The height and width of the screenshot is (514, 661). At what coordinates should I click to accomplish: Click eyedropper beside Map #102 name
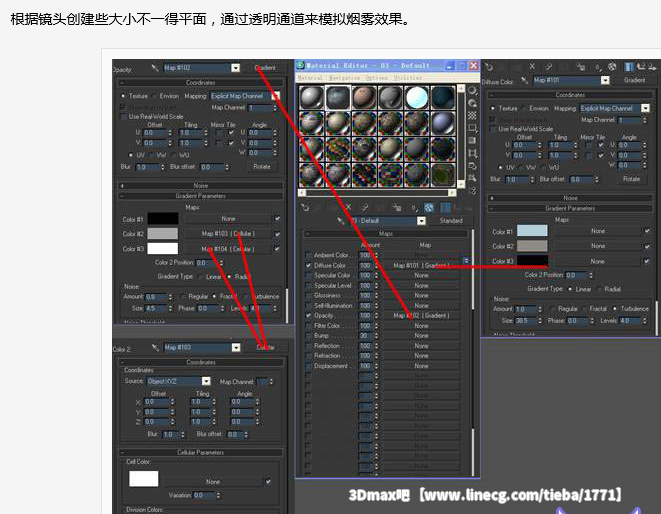[x=155, y=67]
